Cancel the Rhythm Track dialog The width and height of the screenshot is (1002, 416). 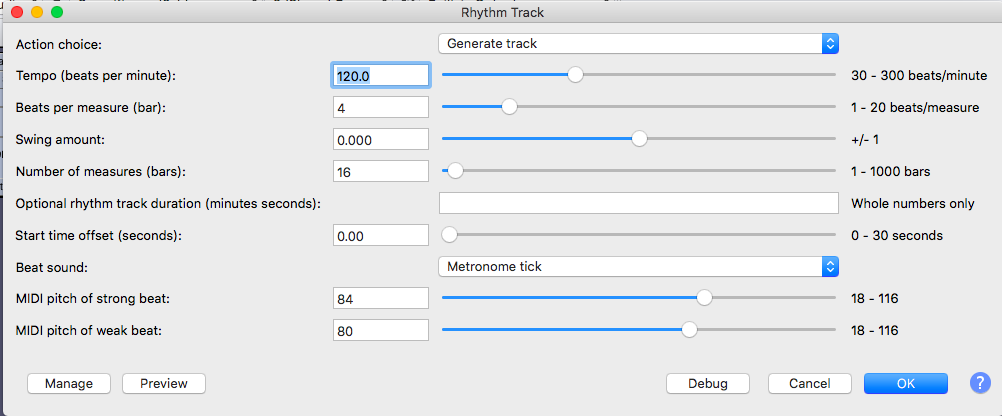point(809,384)
